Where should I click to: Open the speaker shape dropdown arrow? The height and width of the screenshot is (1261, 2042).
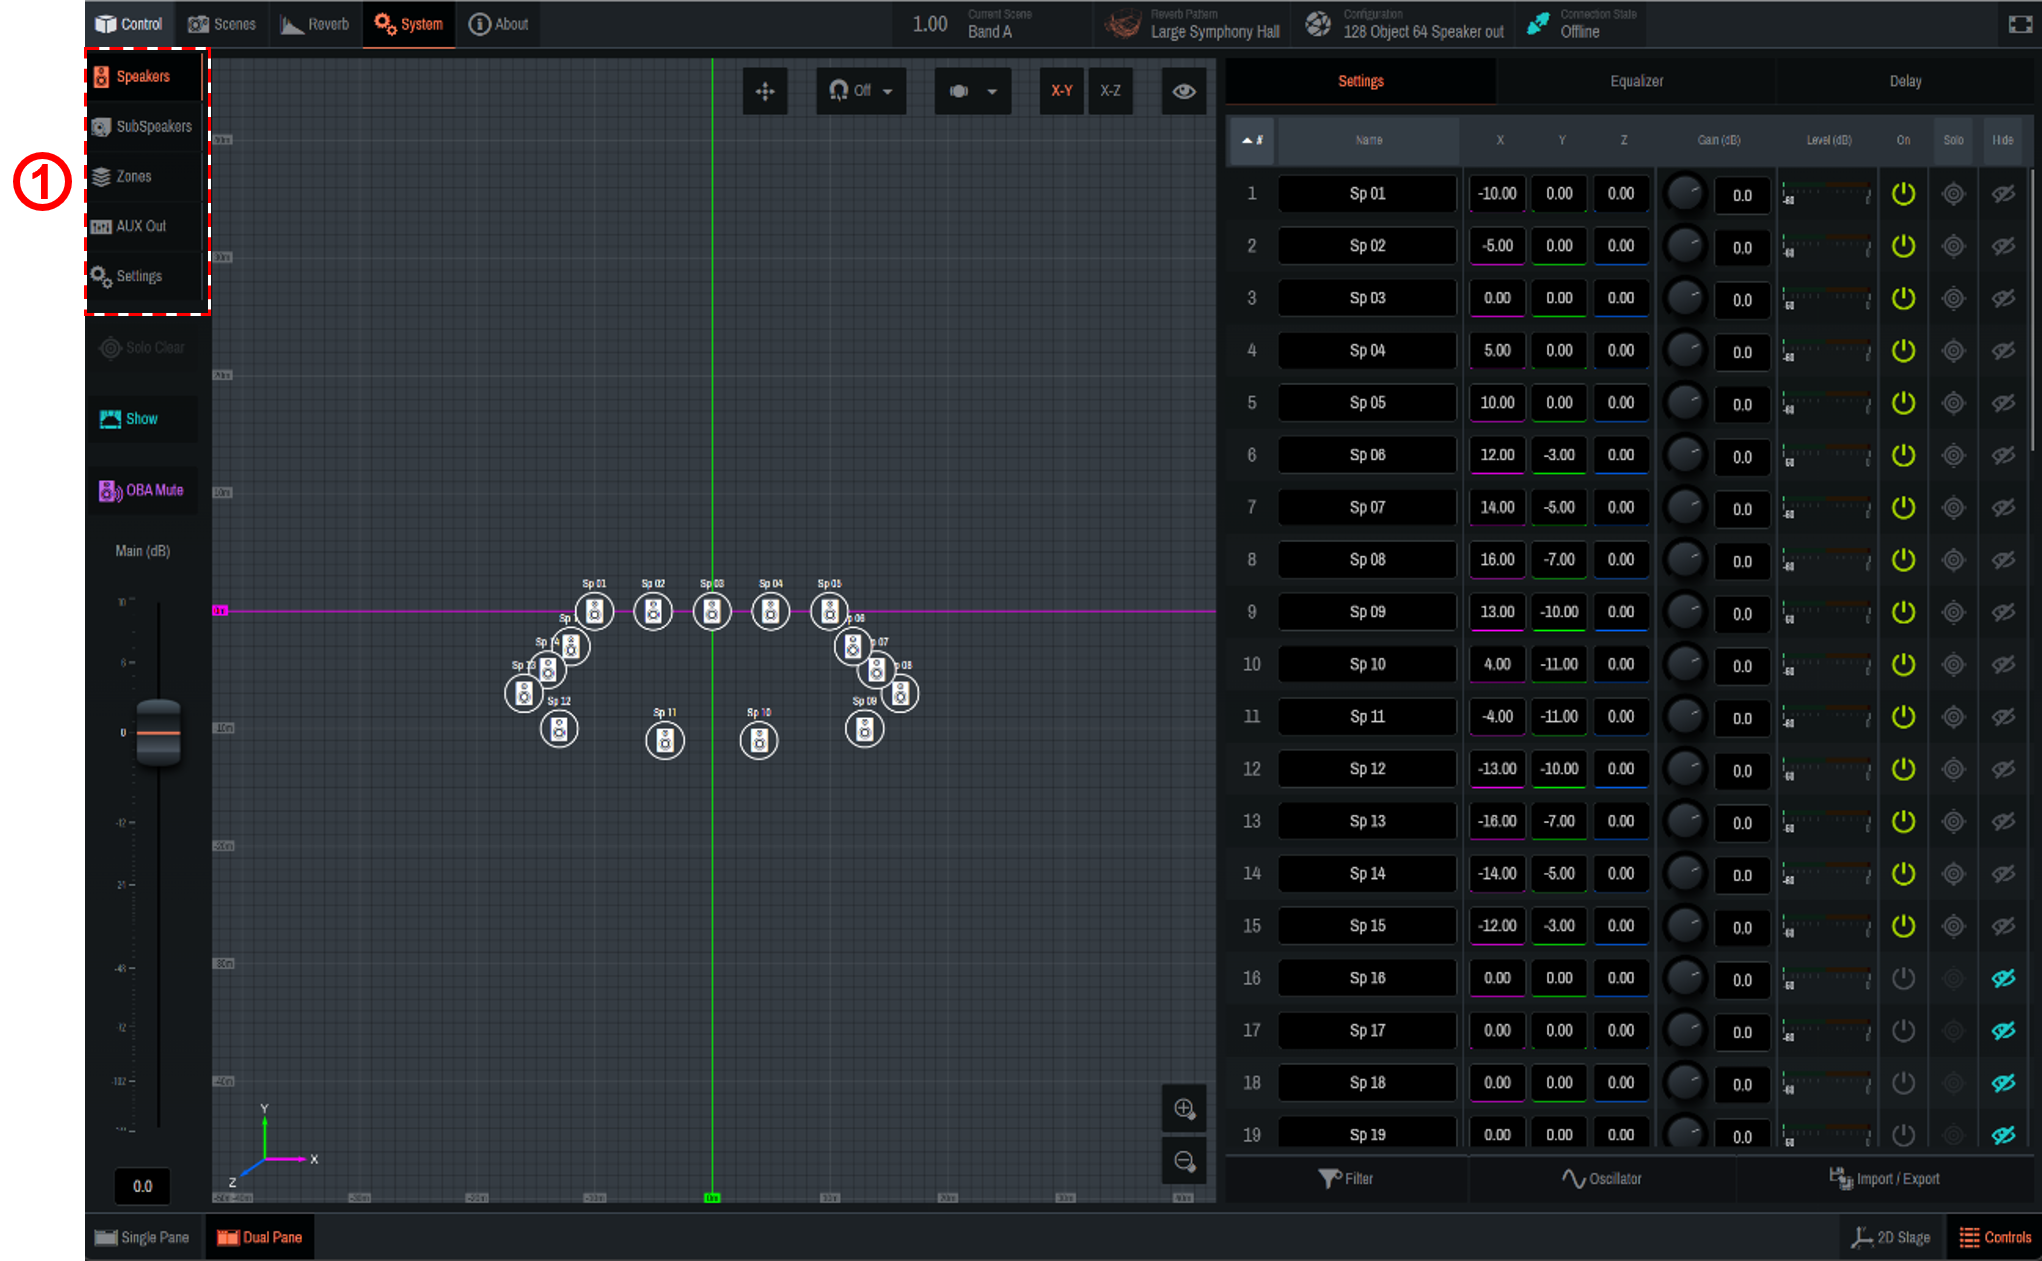pos(991,91)
